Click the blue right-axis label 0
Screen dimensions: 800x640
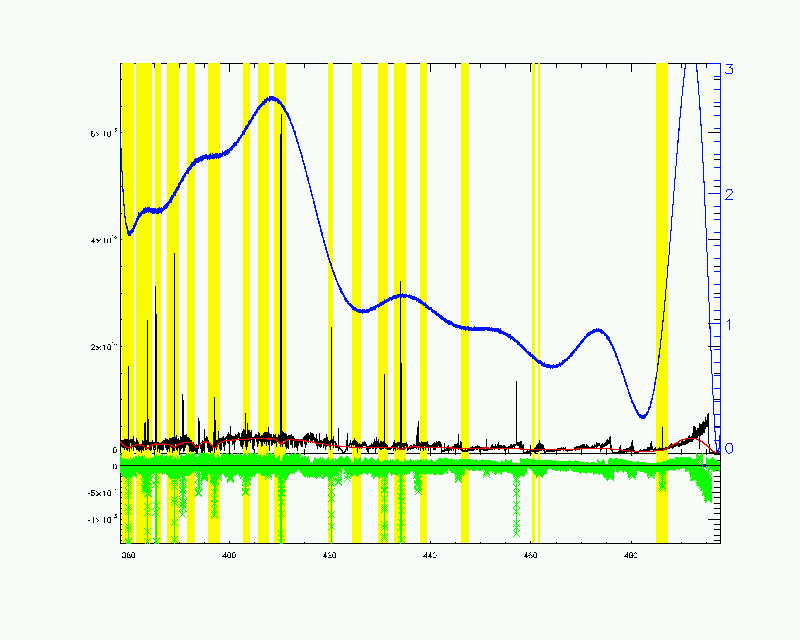pyautogui.click(x=729, y=449)
